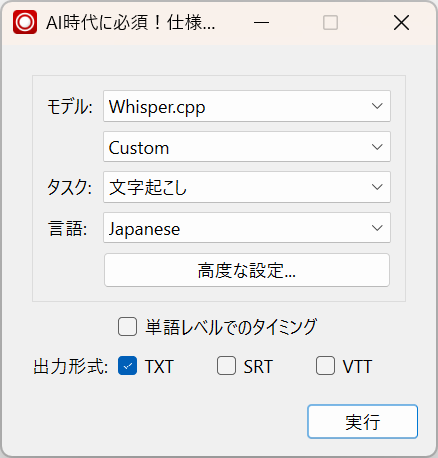Open the モデル dropdown showing Whisper.cpp
This screenshot has width=438, height=458.
click(x=247, y=106)
